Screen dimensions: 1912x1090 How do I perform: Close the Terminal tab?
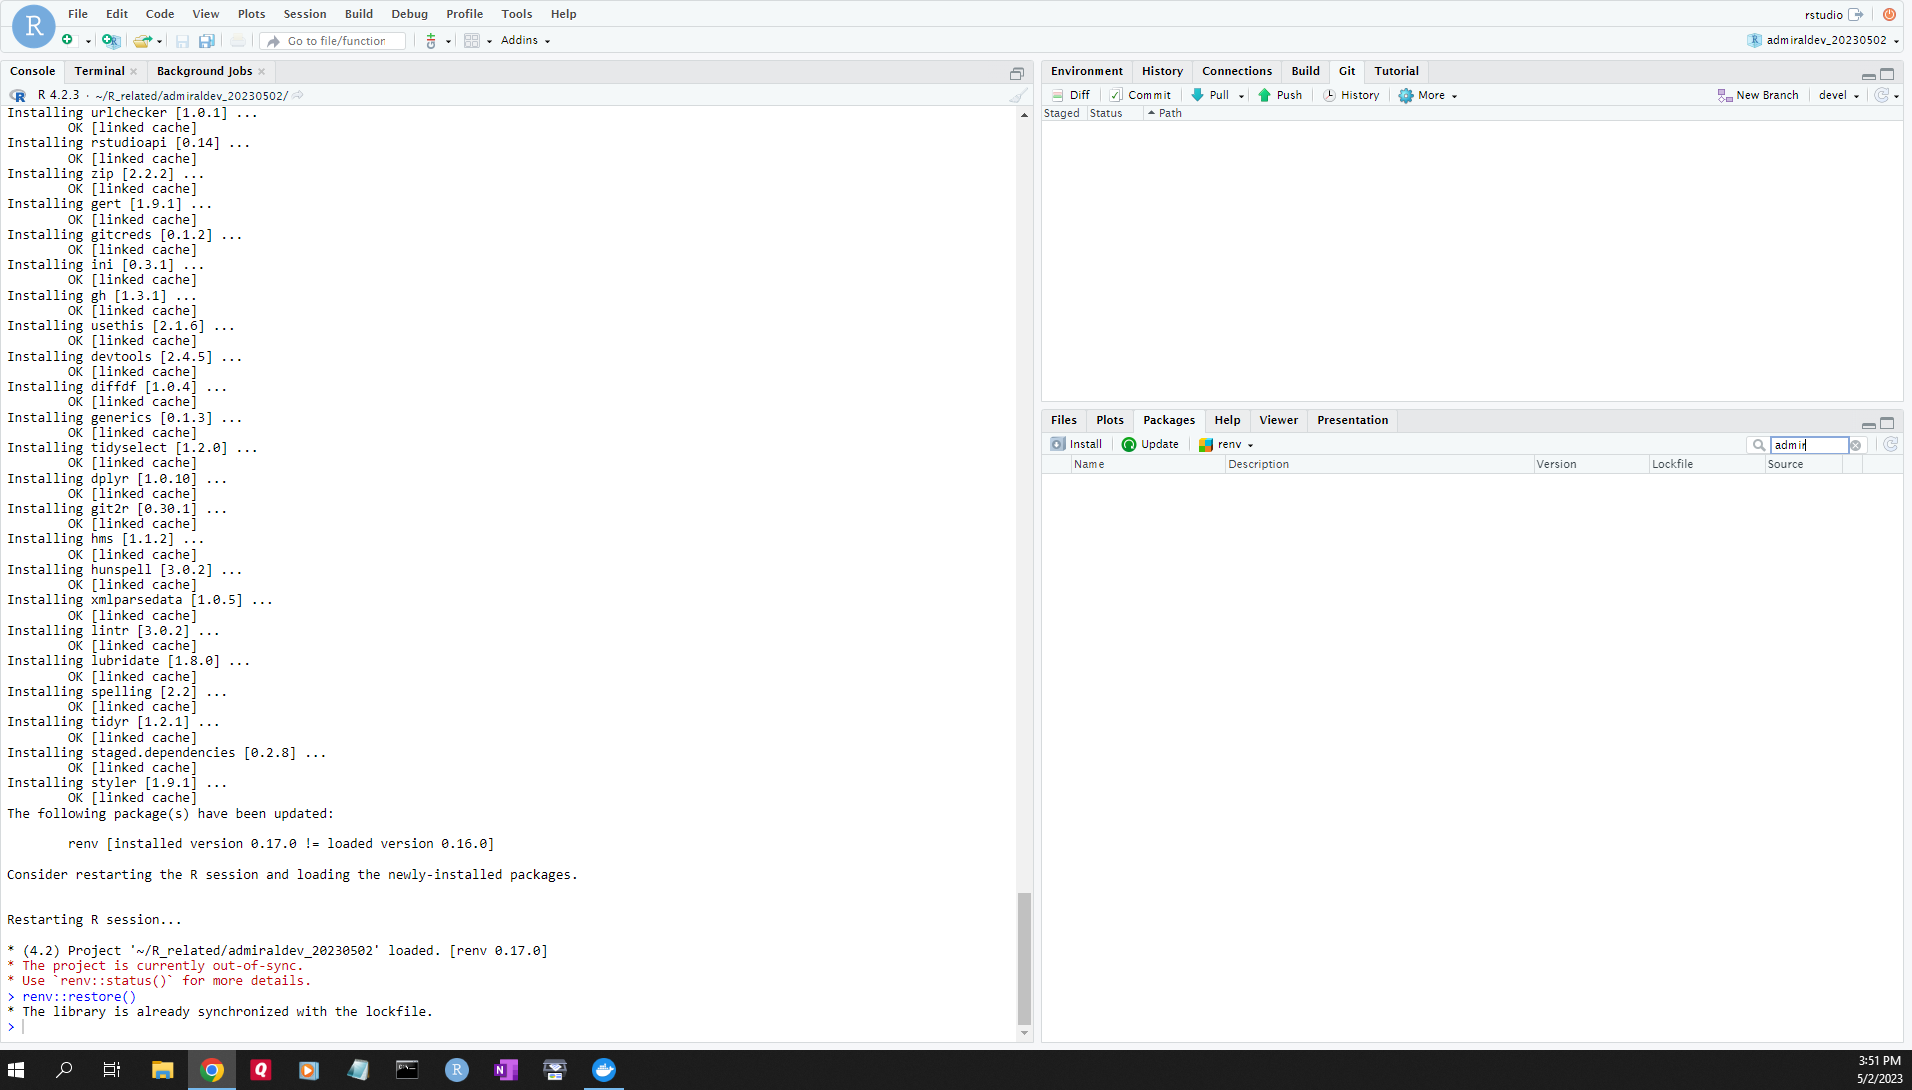133,71
